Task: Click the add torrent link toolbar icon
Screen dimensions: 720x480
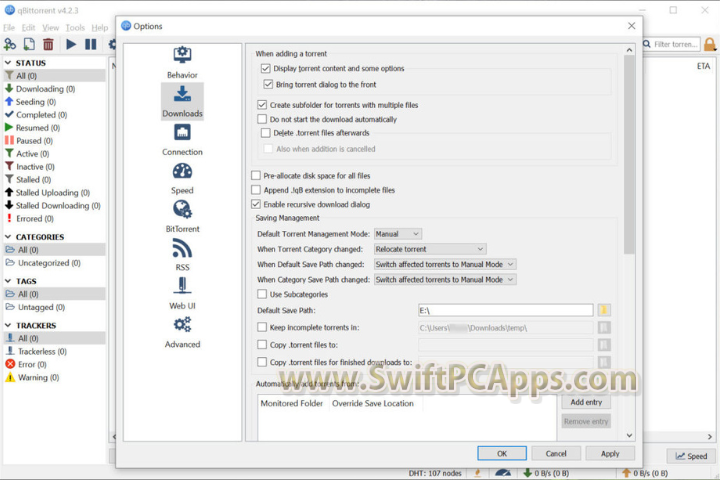Action: coord(10,44)
